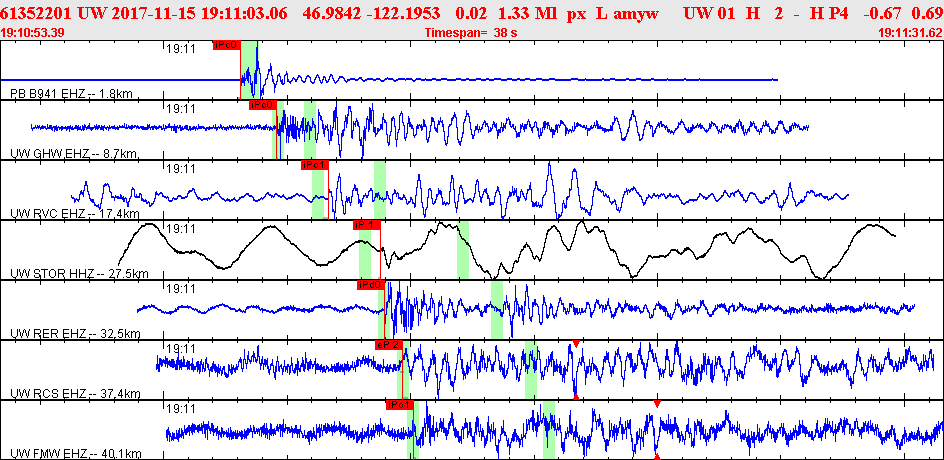The image size is (944, 460).
Task: Select the eP 2 pick flag on RCS trace
Action: coord(388,345)
